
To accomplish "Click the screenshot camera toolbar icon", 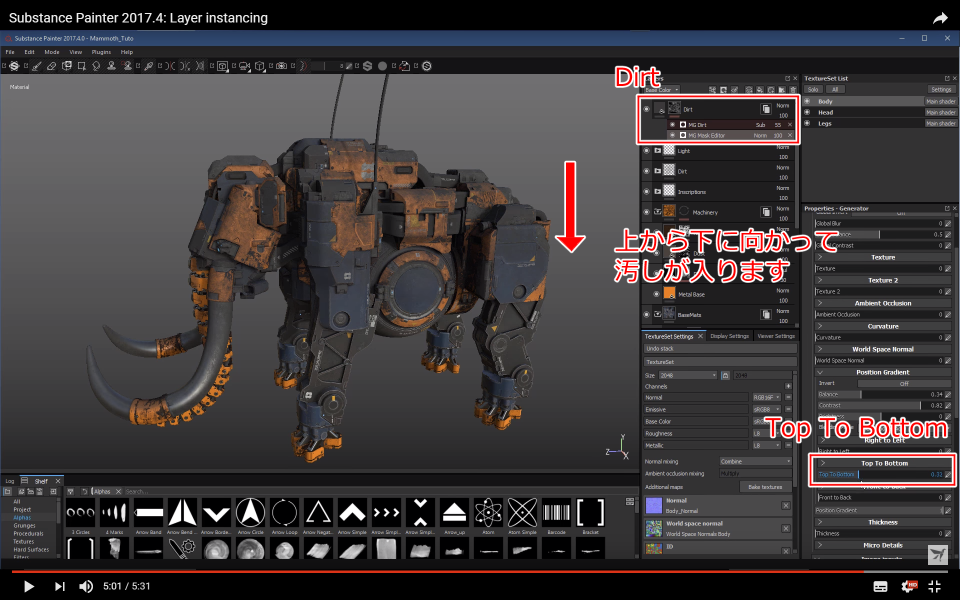I will (282, 66).
